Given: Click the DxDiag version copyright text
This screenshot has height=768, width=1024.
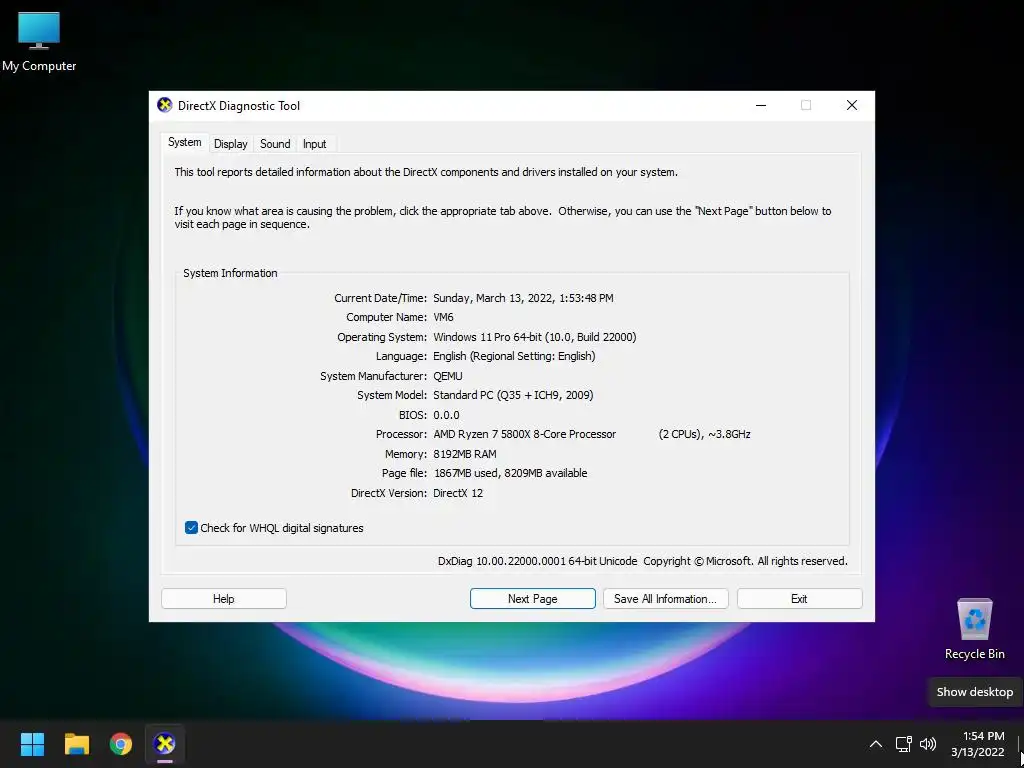Looking at the screenshot, I should tap(643, 561).
